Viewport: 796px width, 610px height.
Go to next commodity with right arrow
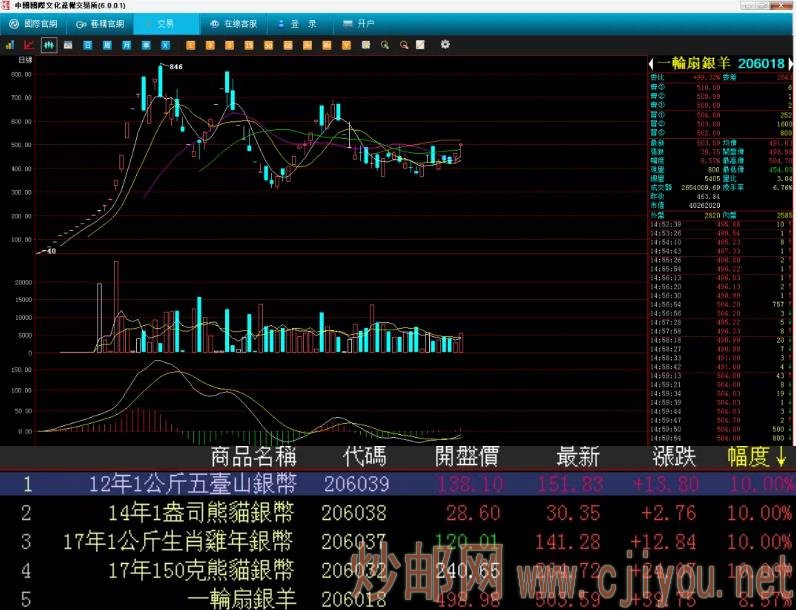tap(790, 64)
